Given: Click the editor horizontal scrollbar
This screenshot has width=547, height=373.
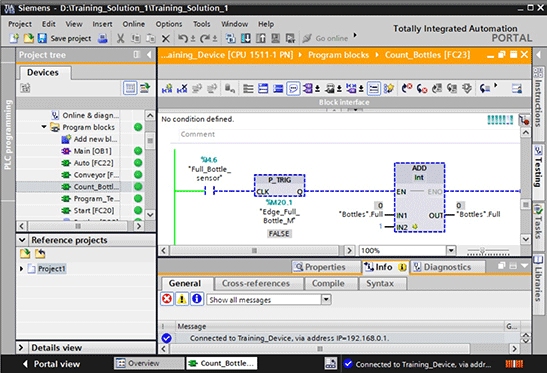Looking at the screenshot, I should point(254,250).
